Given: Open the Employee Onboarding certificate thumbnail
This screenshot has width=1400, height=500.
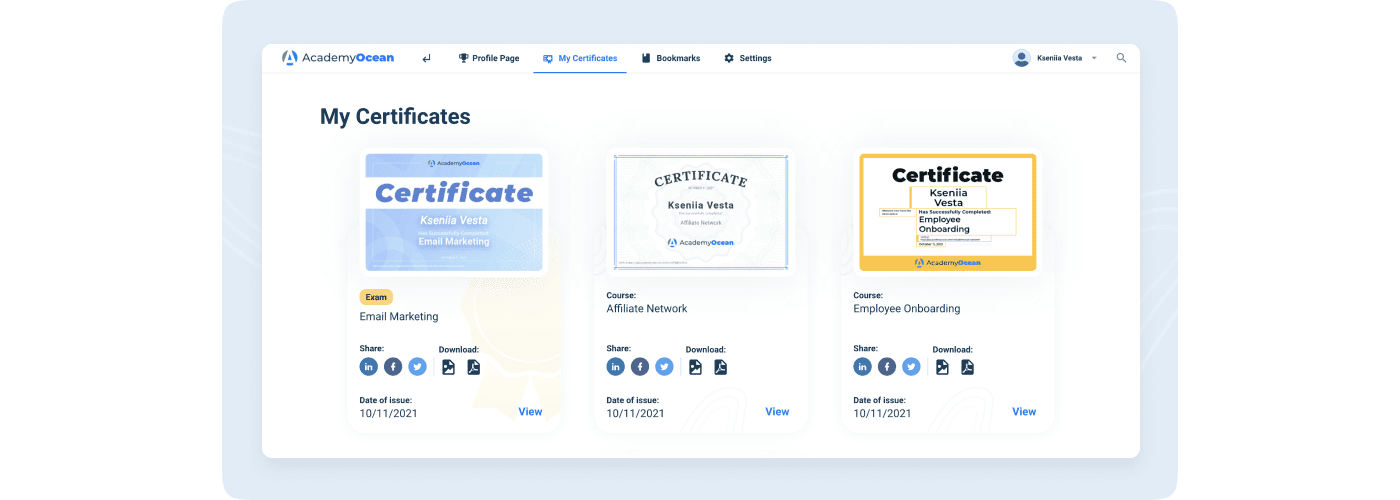Looking at the screenshot, I should pos(948,212).
